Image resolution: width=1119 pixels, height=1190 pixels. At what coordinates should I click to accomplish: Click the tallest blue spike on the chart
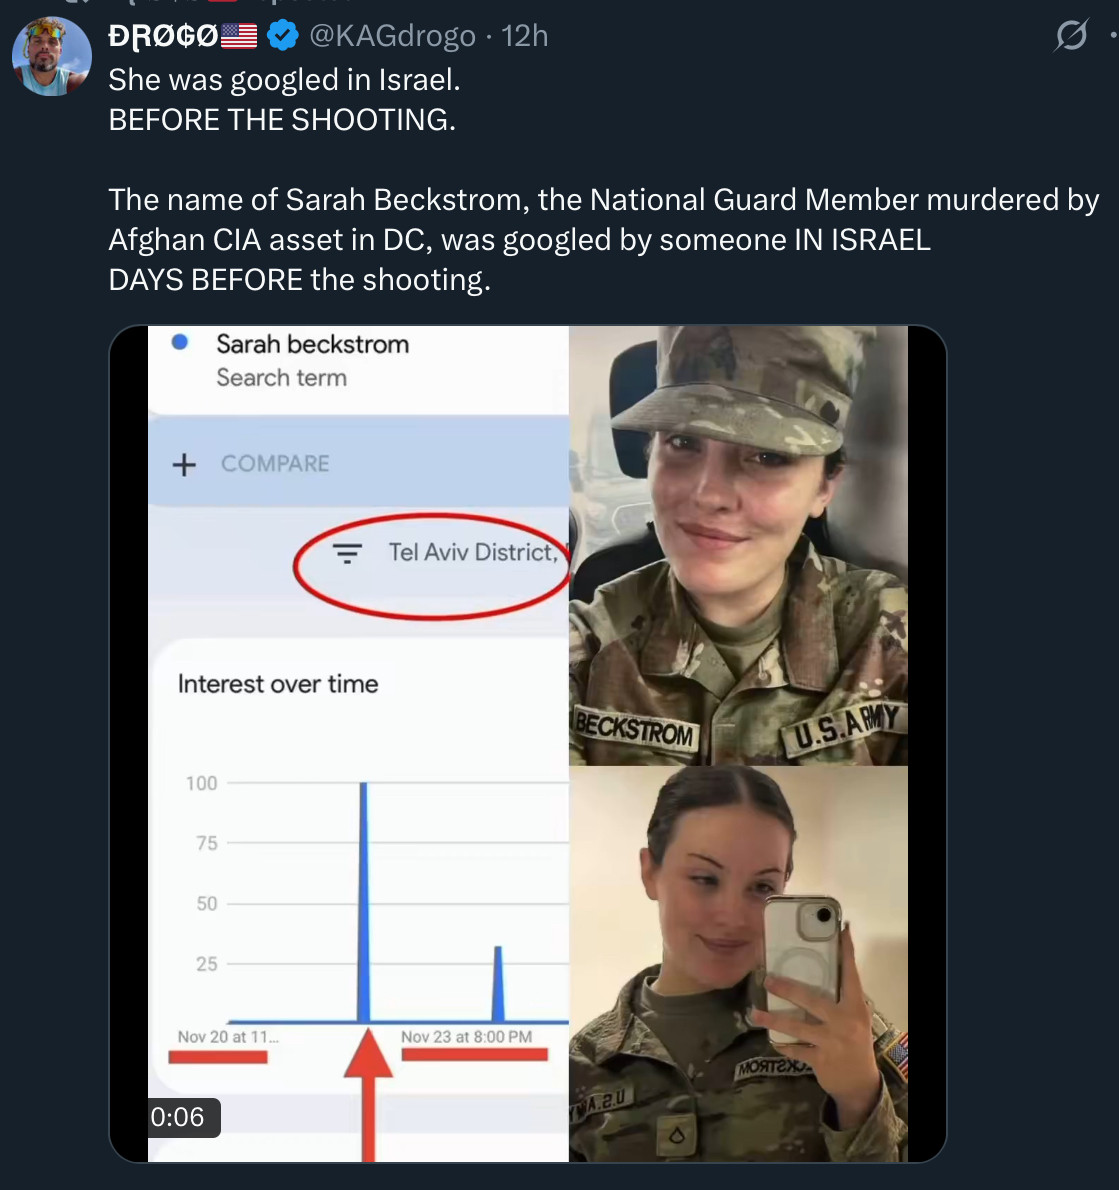(363, 900)
